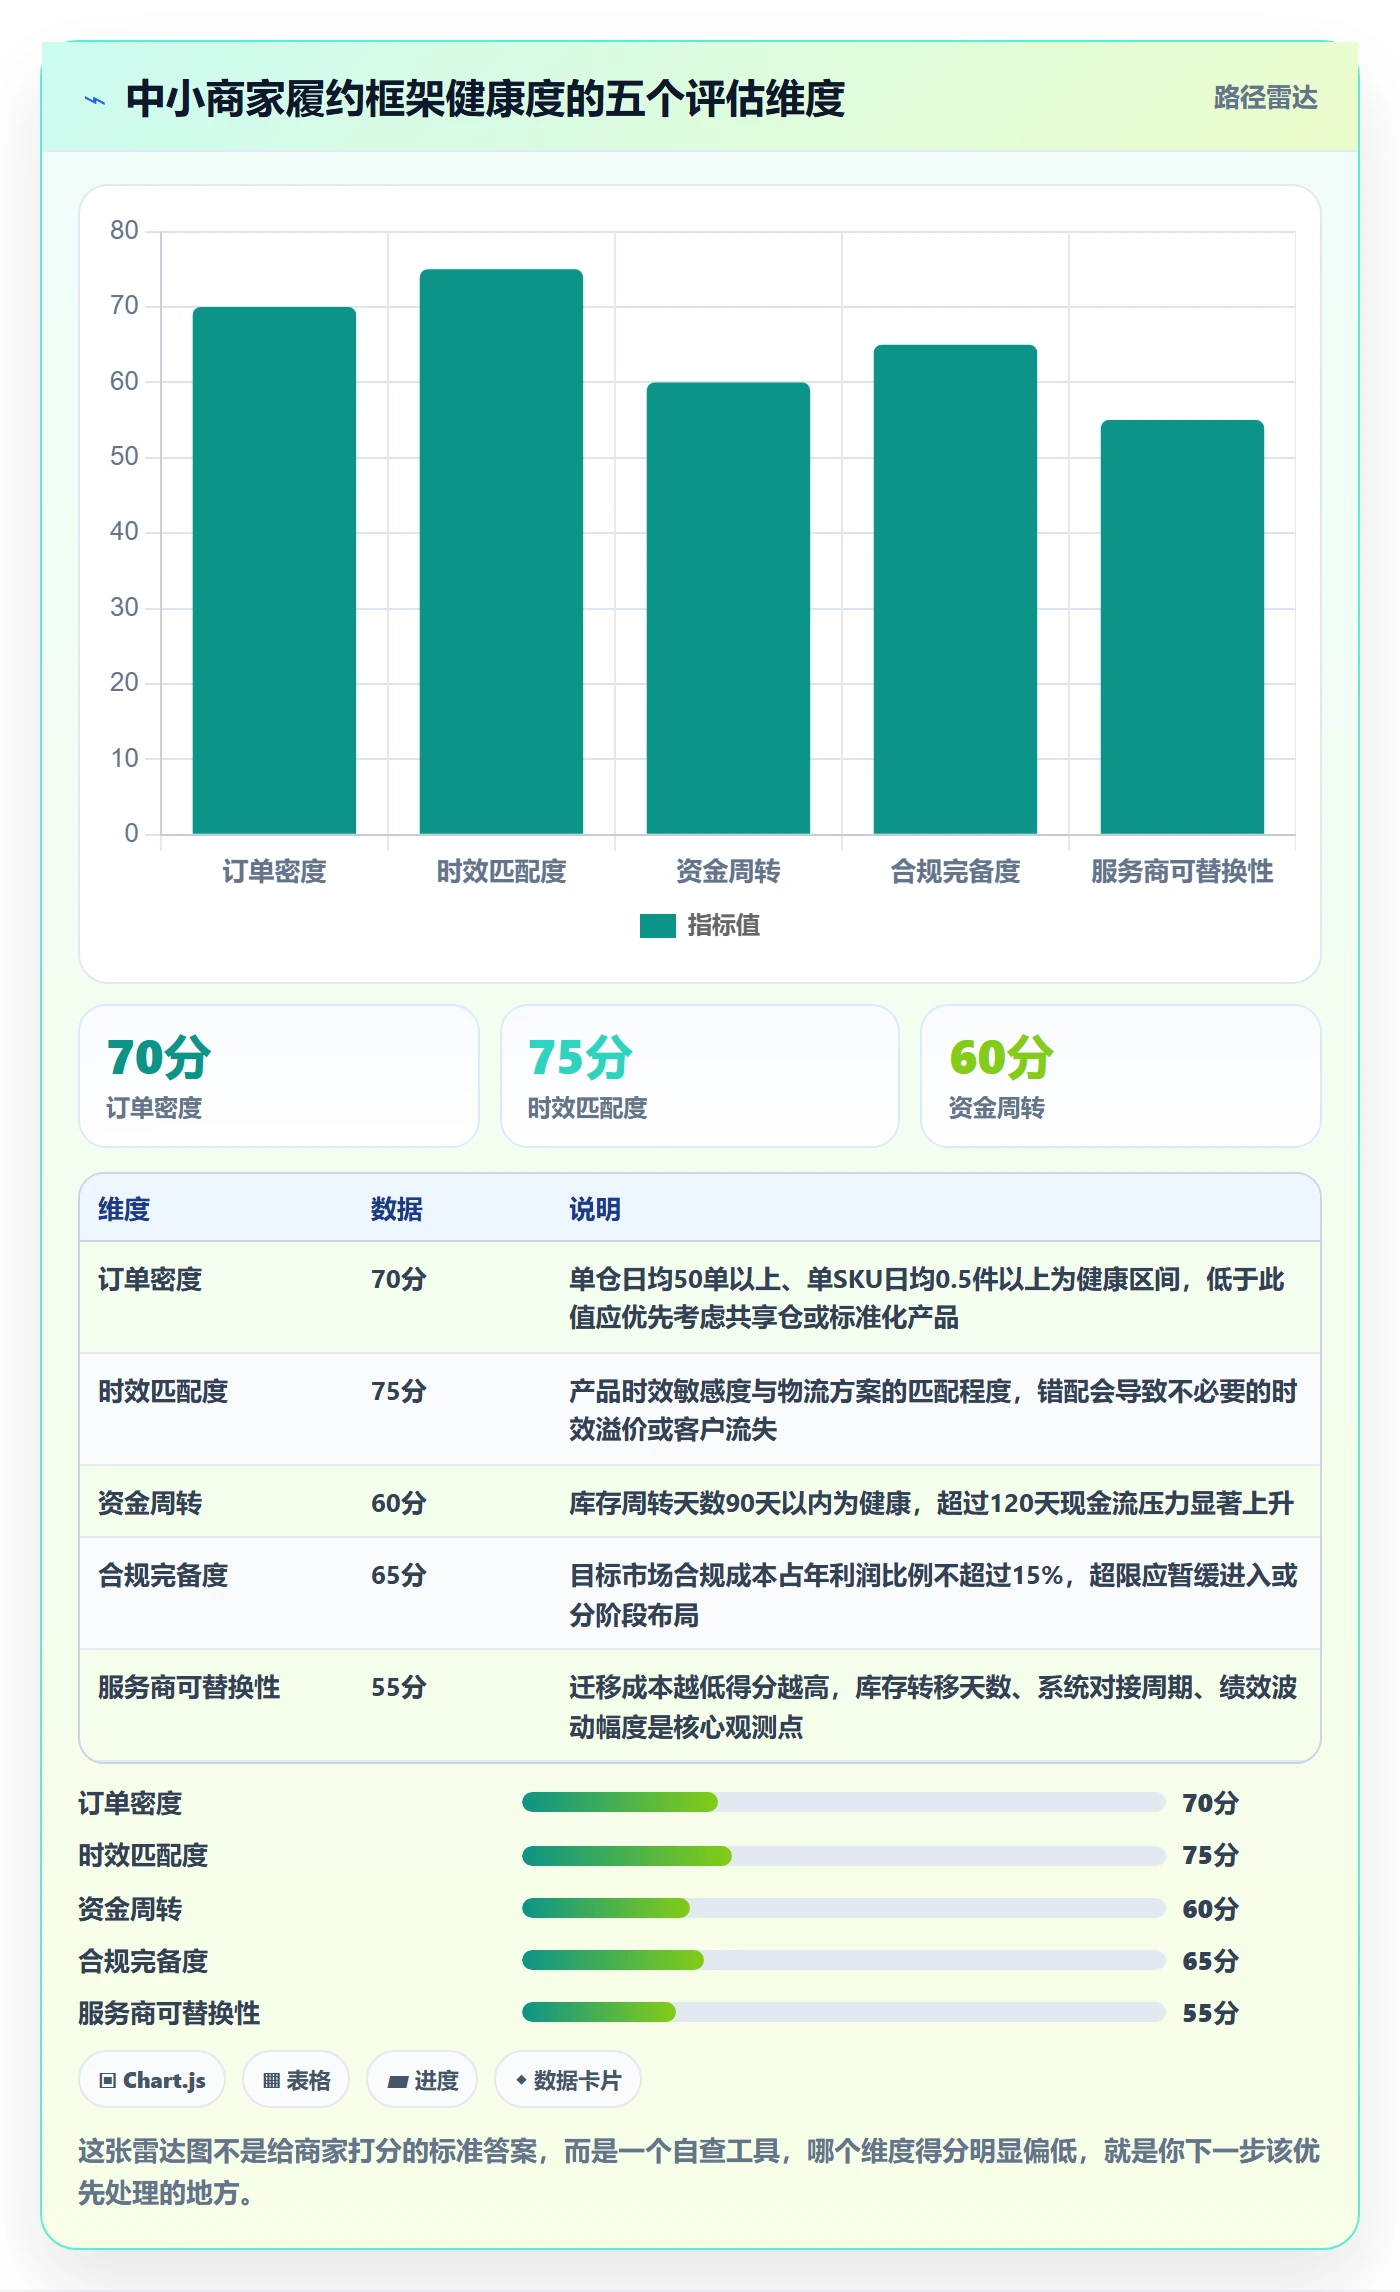This screenshot has width=1400, height=2292.
Task: Click the 资金周转 progress bar
Action: coord(844,1908)
